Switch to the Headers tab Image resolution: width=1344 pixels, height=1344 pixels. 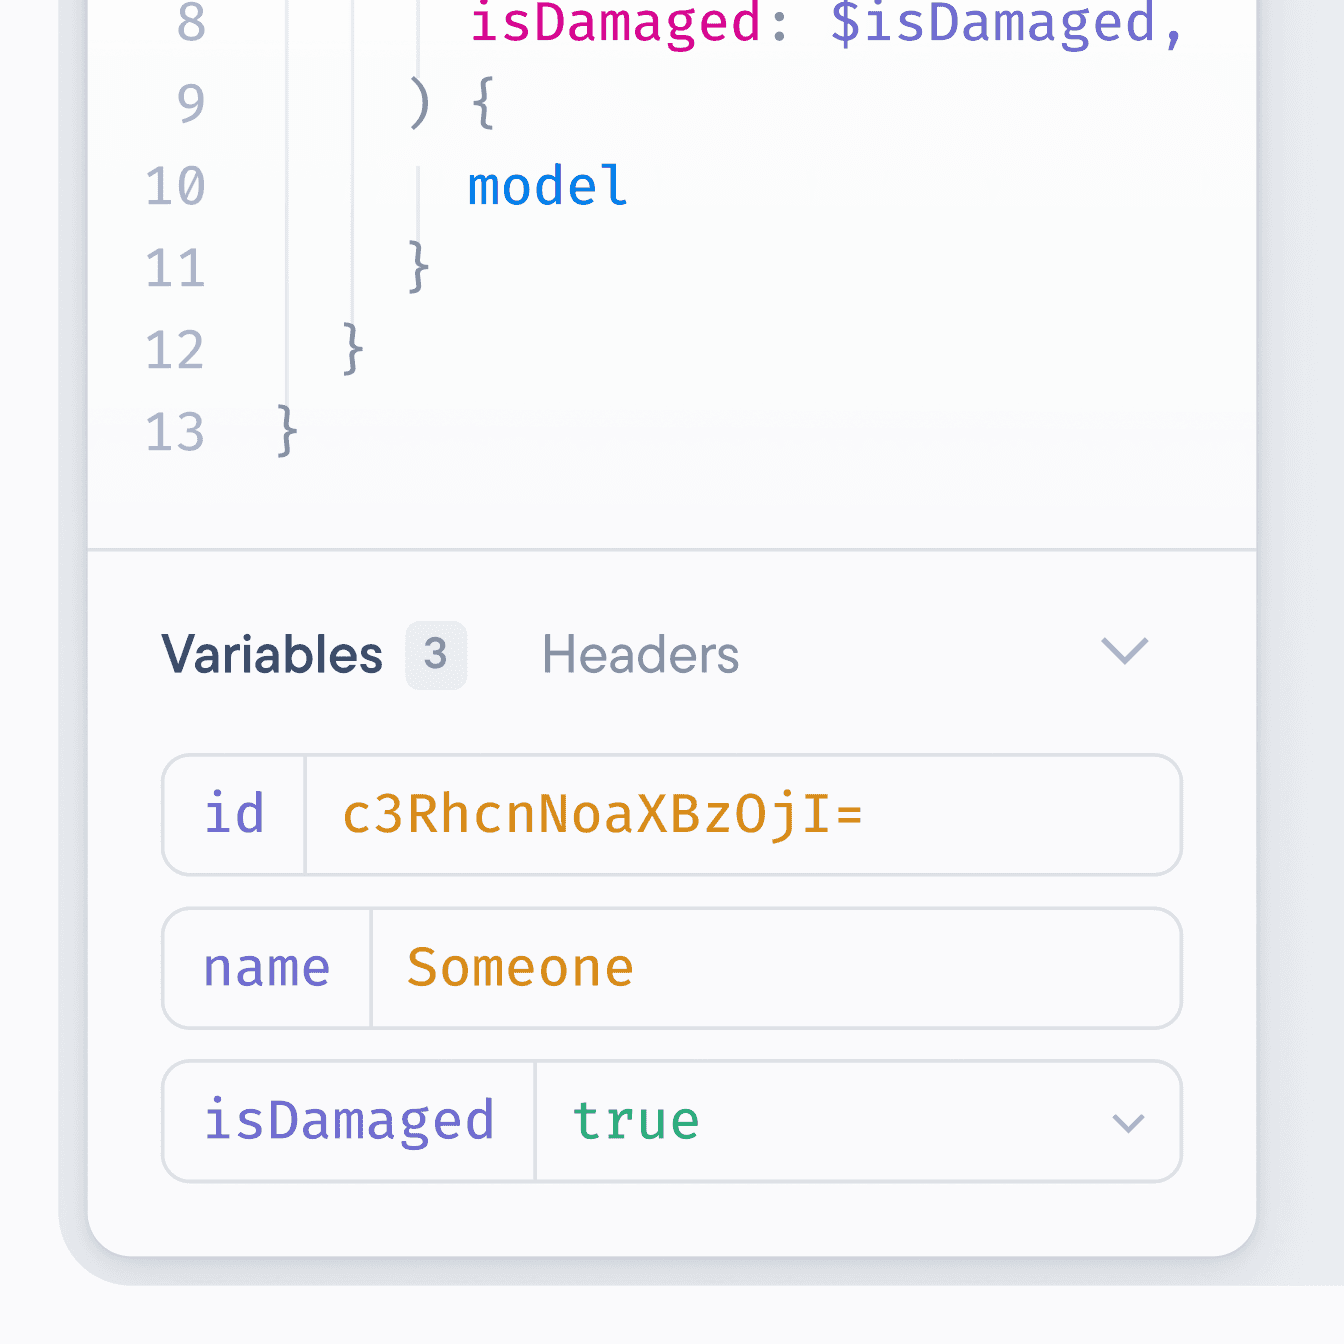640,654
